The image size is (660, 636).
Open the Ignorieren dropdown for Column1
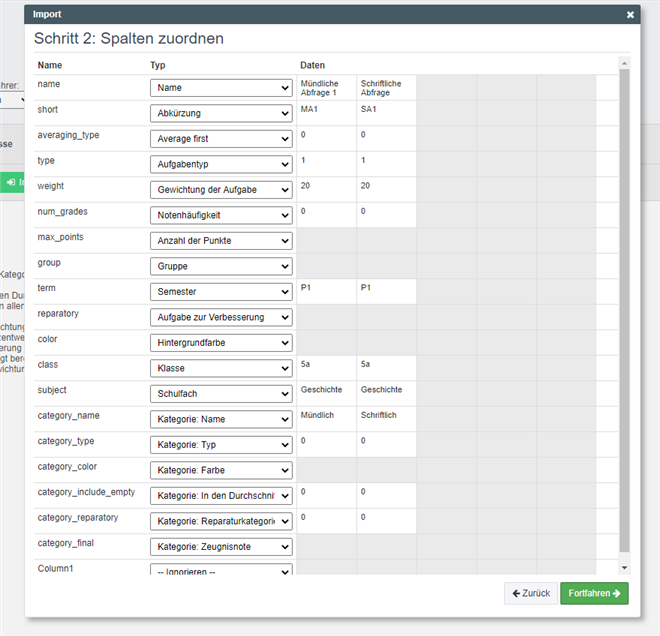click(221, 571)
